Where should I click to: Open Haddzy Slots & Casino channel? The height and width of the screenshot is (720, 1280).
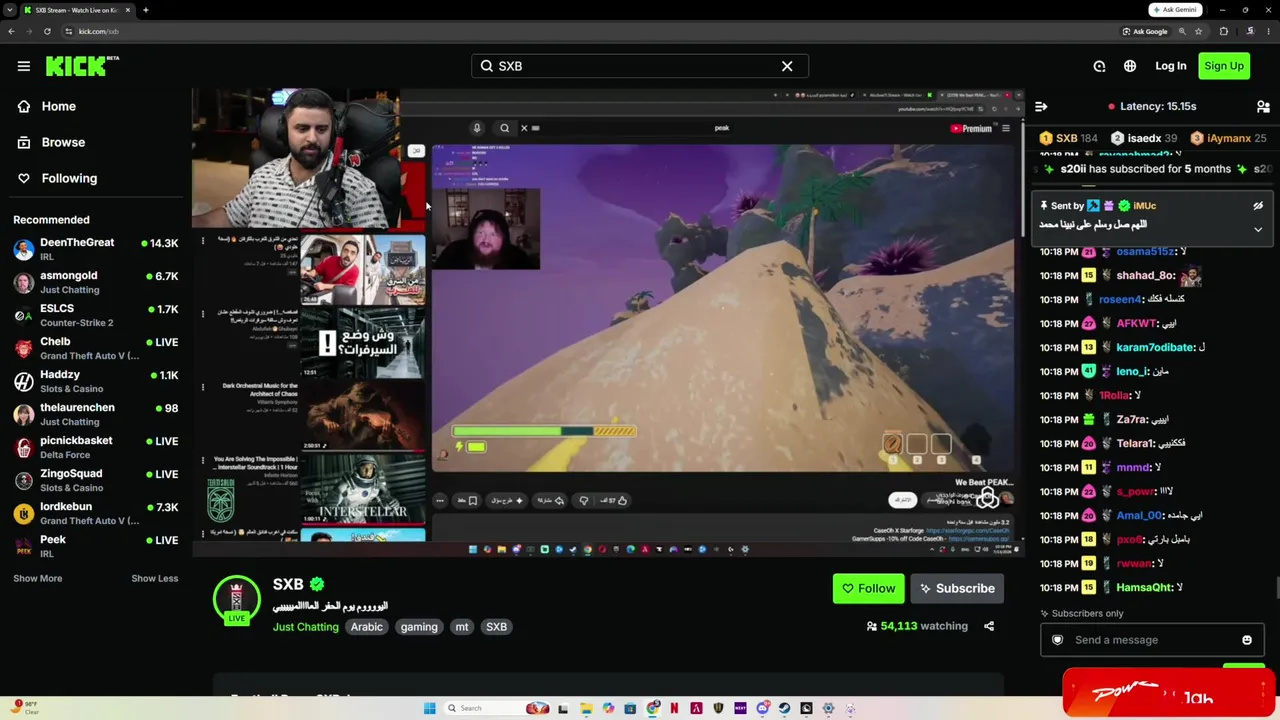[x=96, y=381]
